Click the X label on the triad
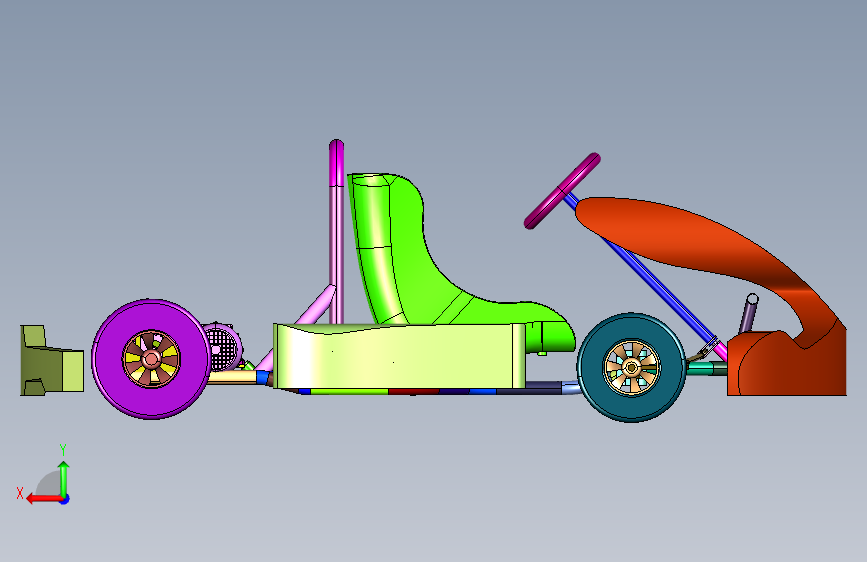Viewport: 867px width, 562px height. click(20, 493)
